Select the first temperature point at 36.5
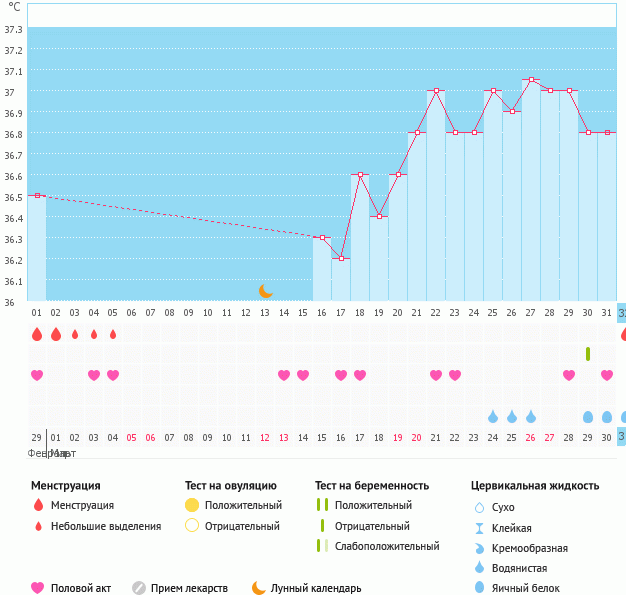Screen dimensions: 626x595 pyautogui.click(x=37, y=196)
